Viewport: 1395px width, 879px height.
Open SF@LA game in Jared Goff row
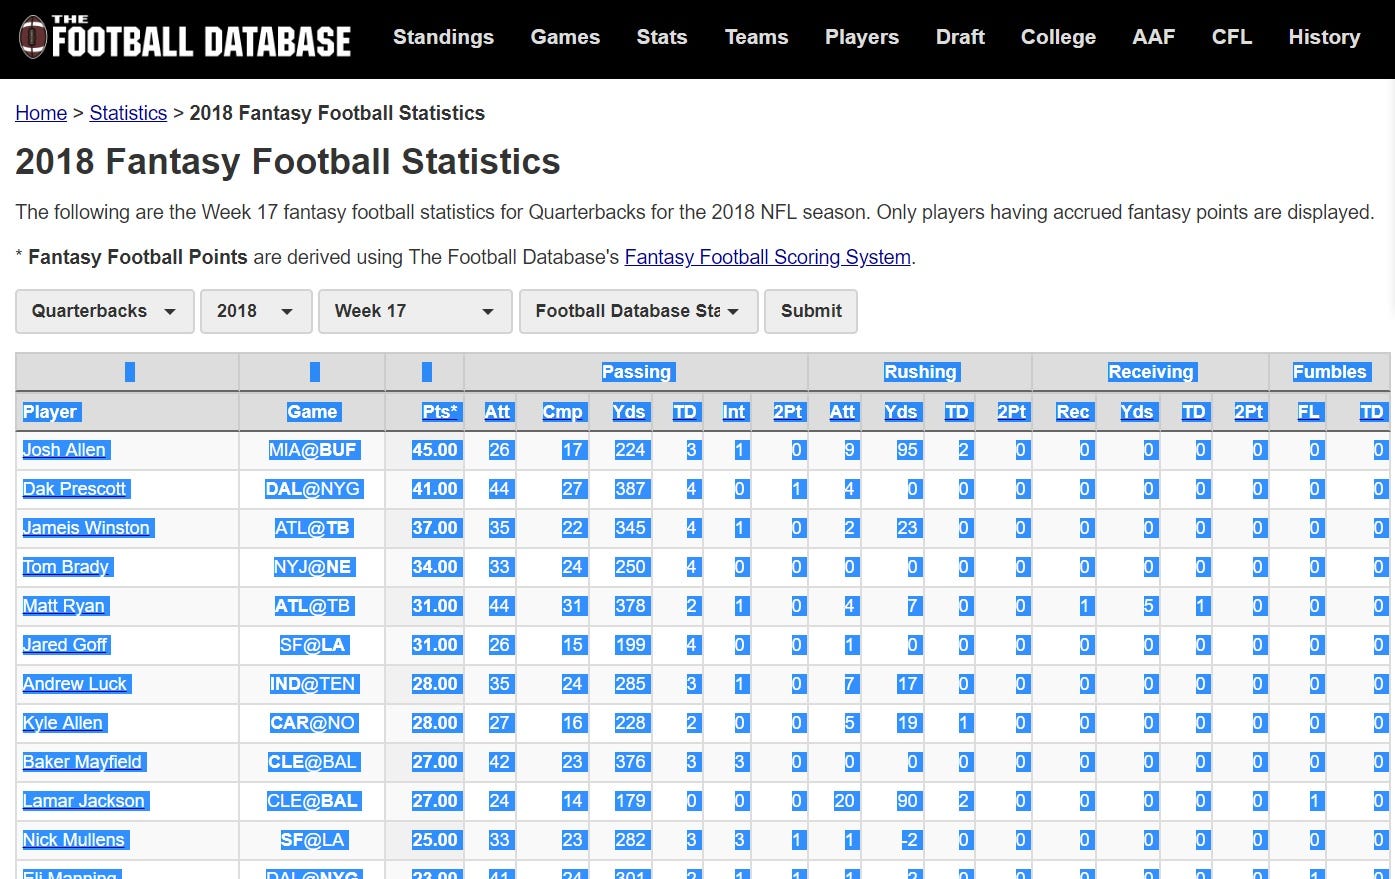point(312,645)
